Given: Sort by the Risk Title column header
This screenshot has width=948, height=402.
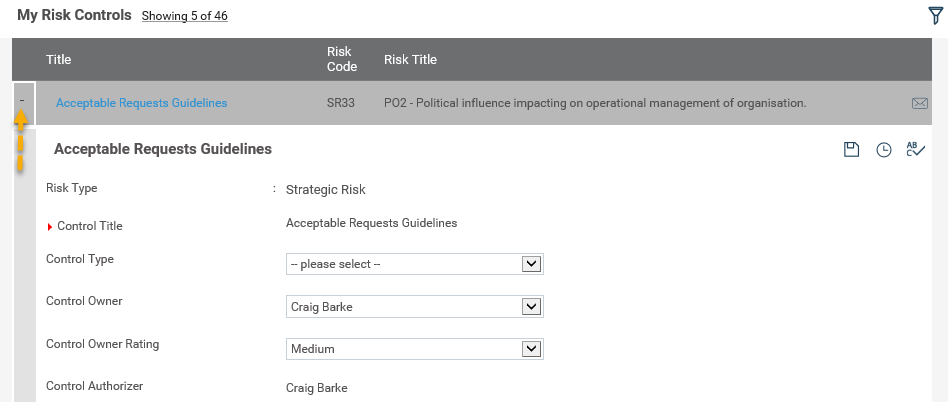Looking at the screenshot, I should click(x=410, y=59).
